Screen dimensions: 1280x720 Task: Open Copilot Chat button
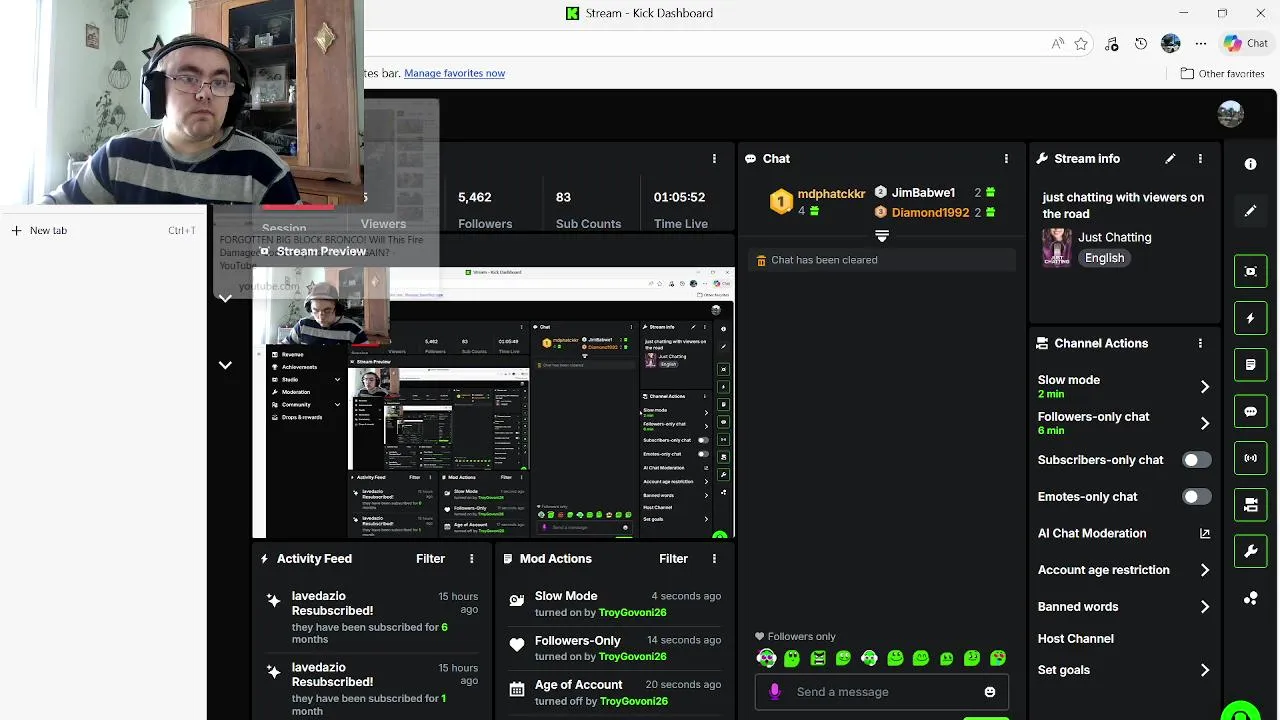click(x=1246, y=44)
